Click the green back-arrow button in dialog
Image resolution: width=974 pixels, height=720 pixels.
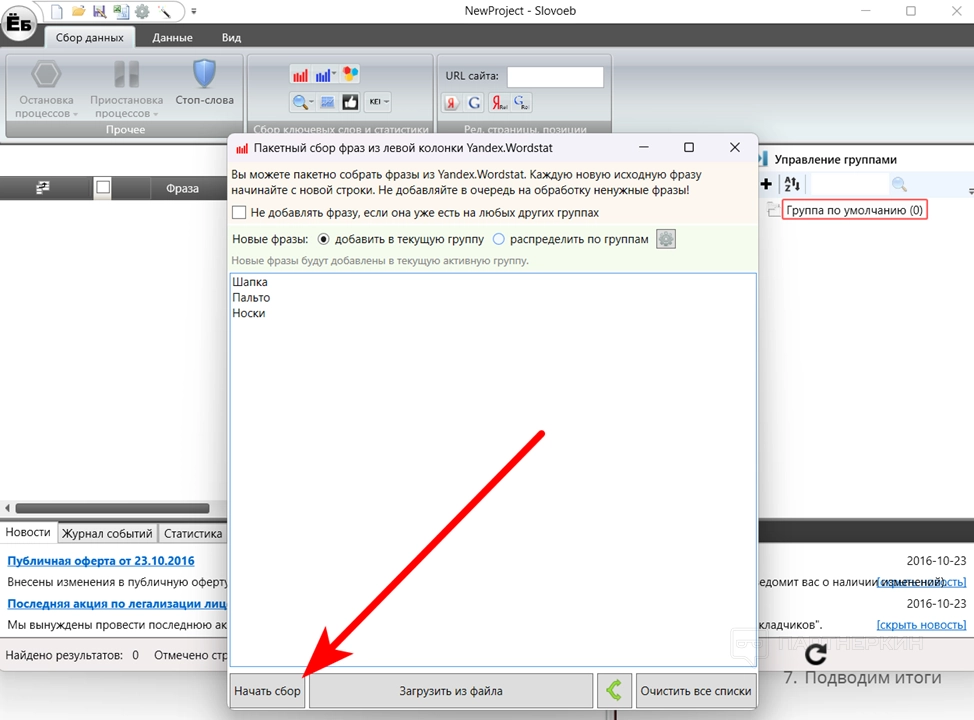click(x=614, y=691)
